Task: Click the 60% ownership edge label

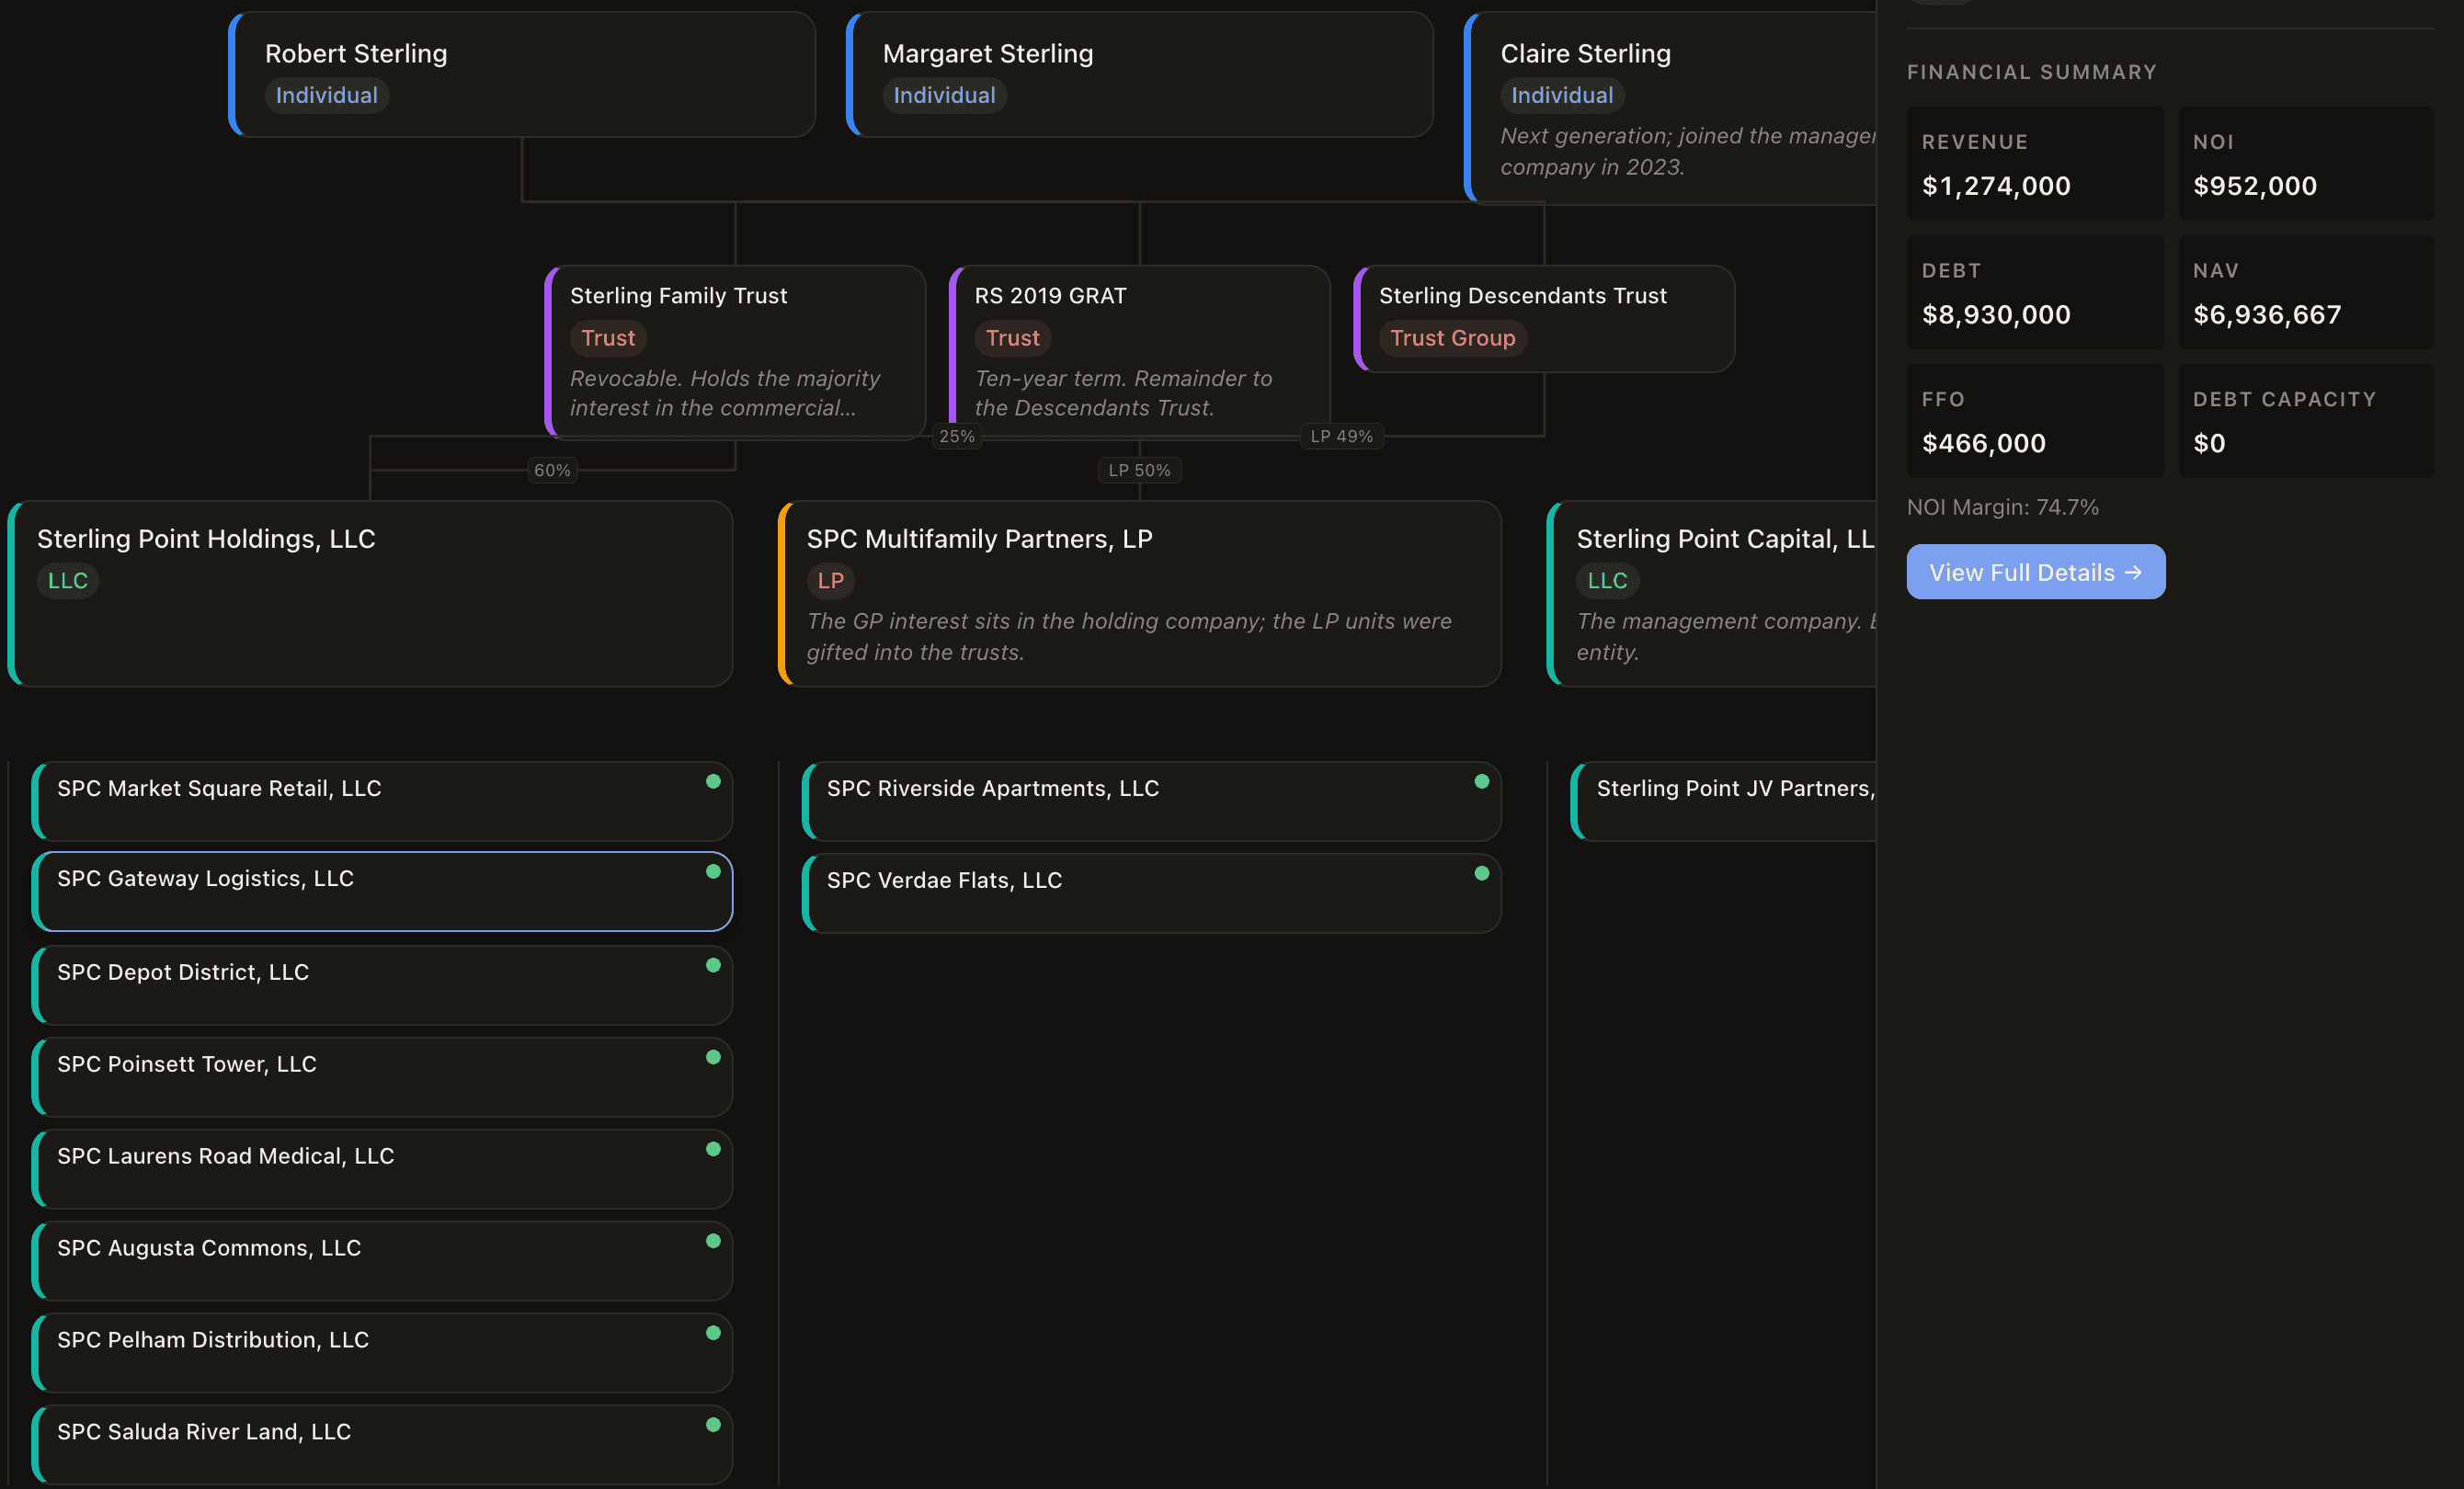Action: pos(552,470)
